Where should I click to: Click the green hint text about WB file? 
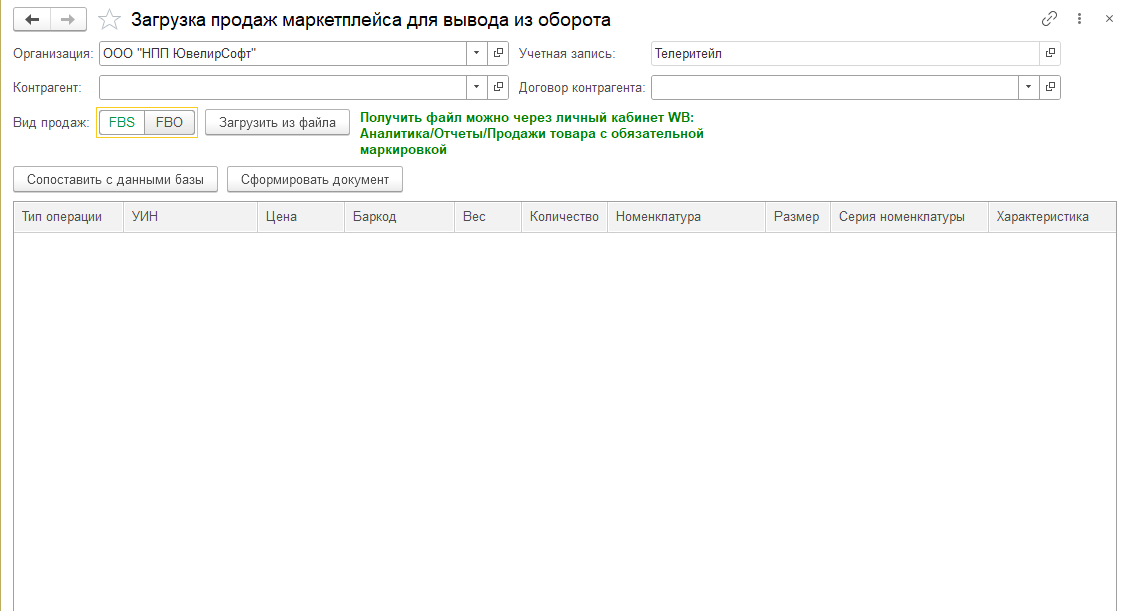pos(531,134)
